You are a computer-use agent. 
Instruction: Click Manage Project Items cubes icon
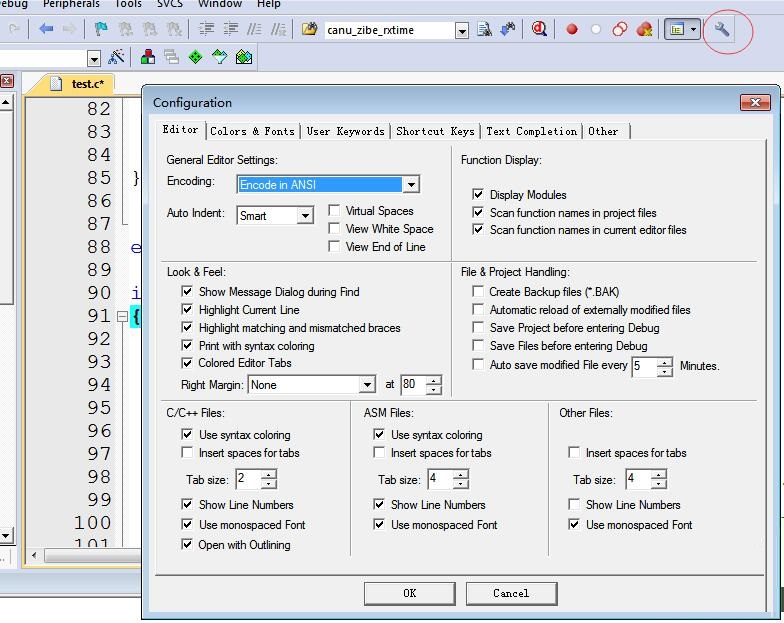coord(148,57)
